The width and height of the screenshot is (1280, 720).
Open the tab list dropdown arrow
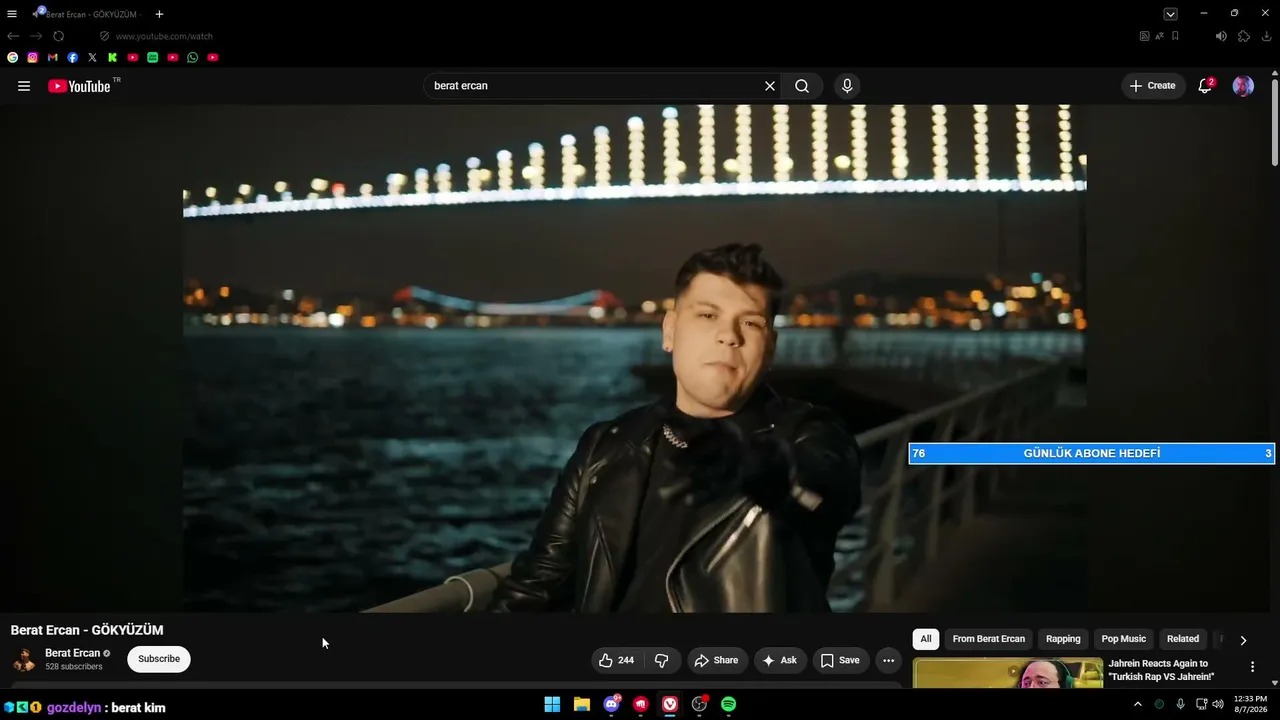(1170, 14)
